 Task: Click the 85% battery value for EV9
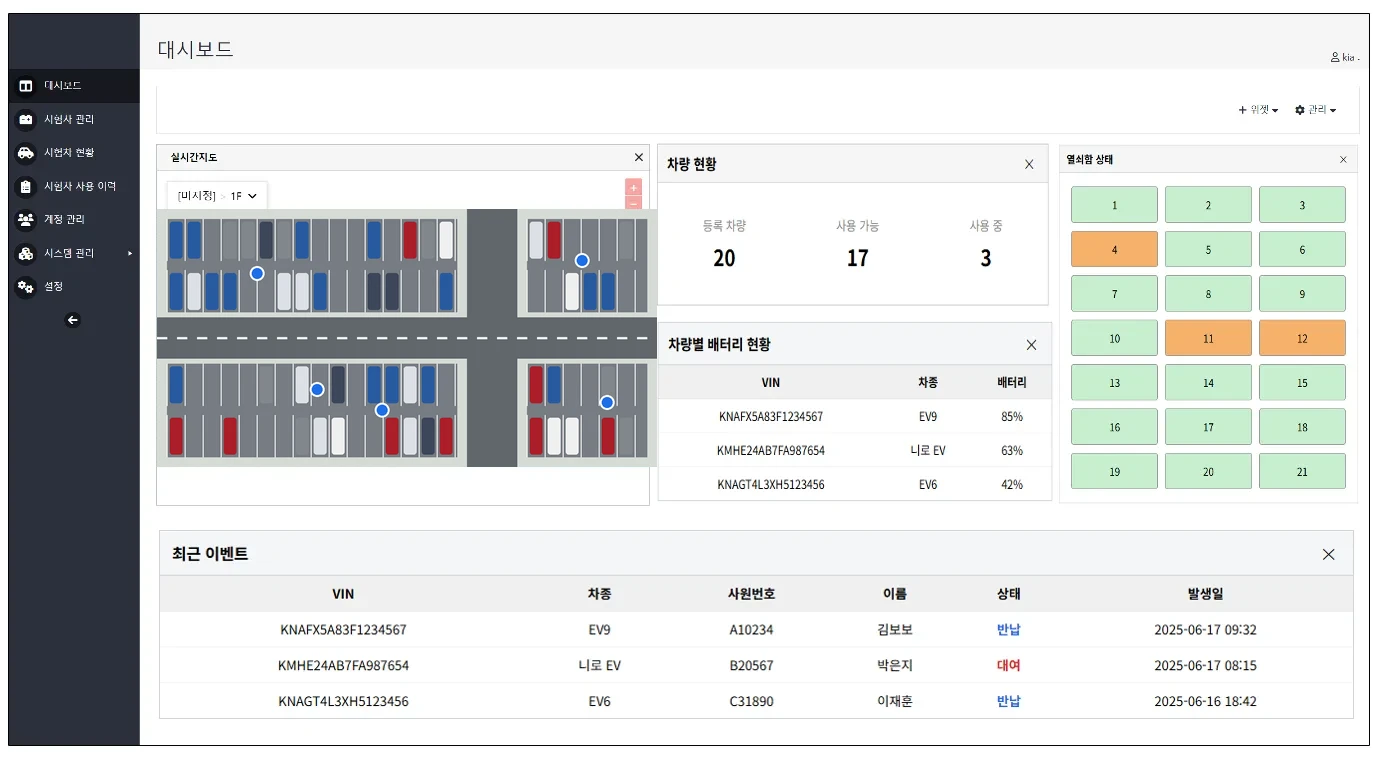tap(1011, 417)
